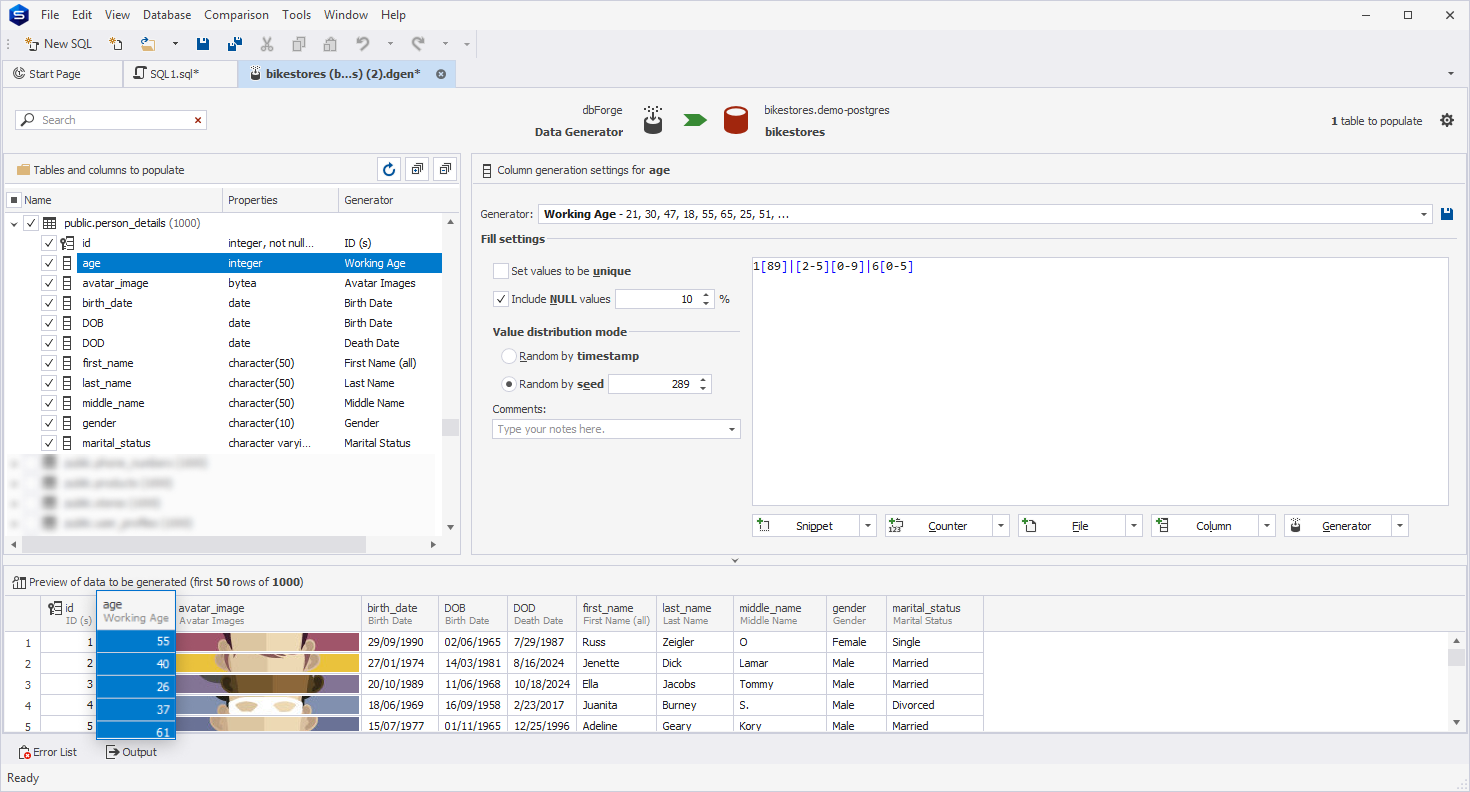Select the first_name column row

pyautogui.click(x=259, y=363)
